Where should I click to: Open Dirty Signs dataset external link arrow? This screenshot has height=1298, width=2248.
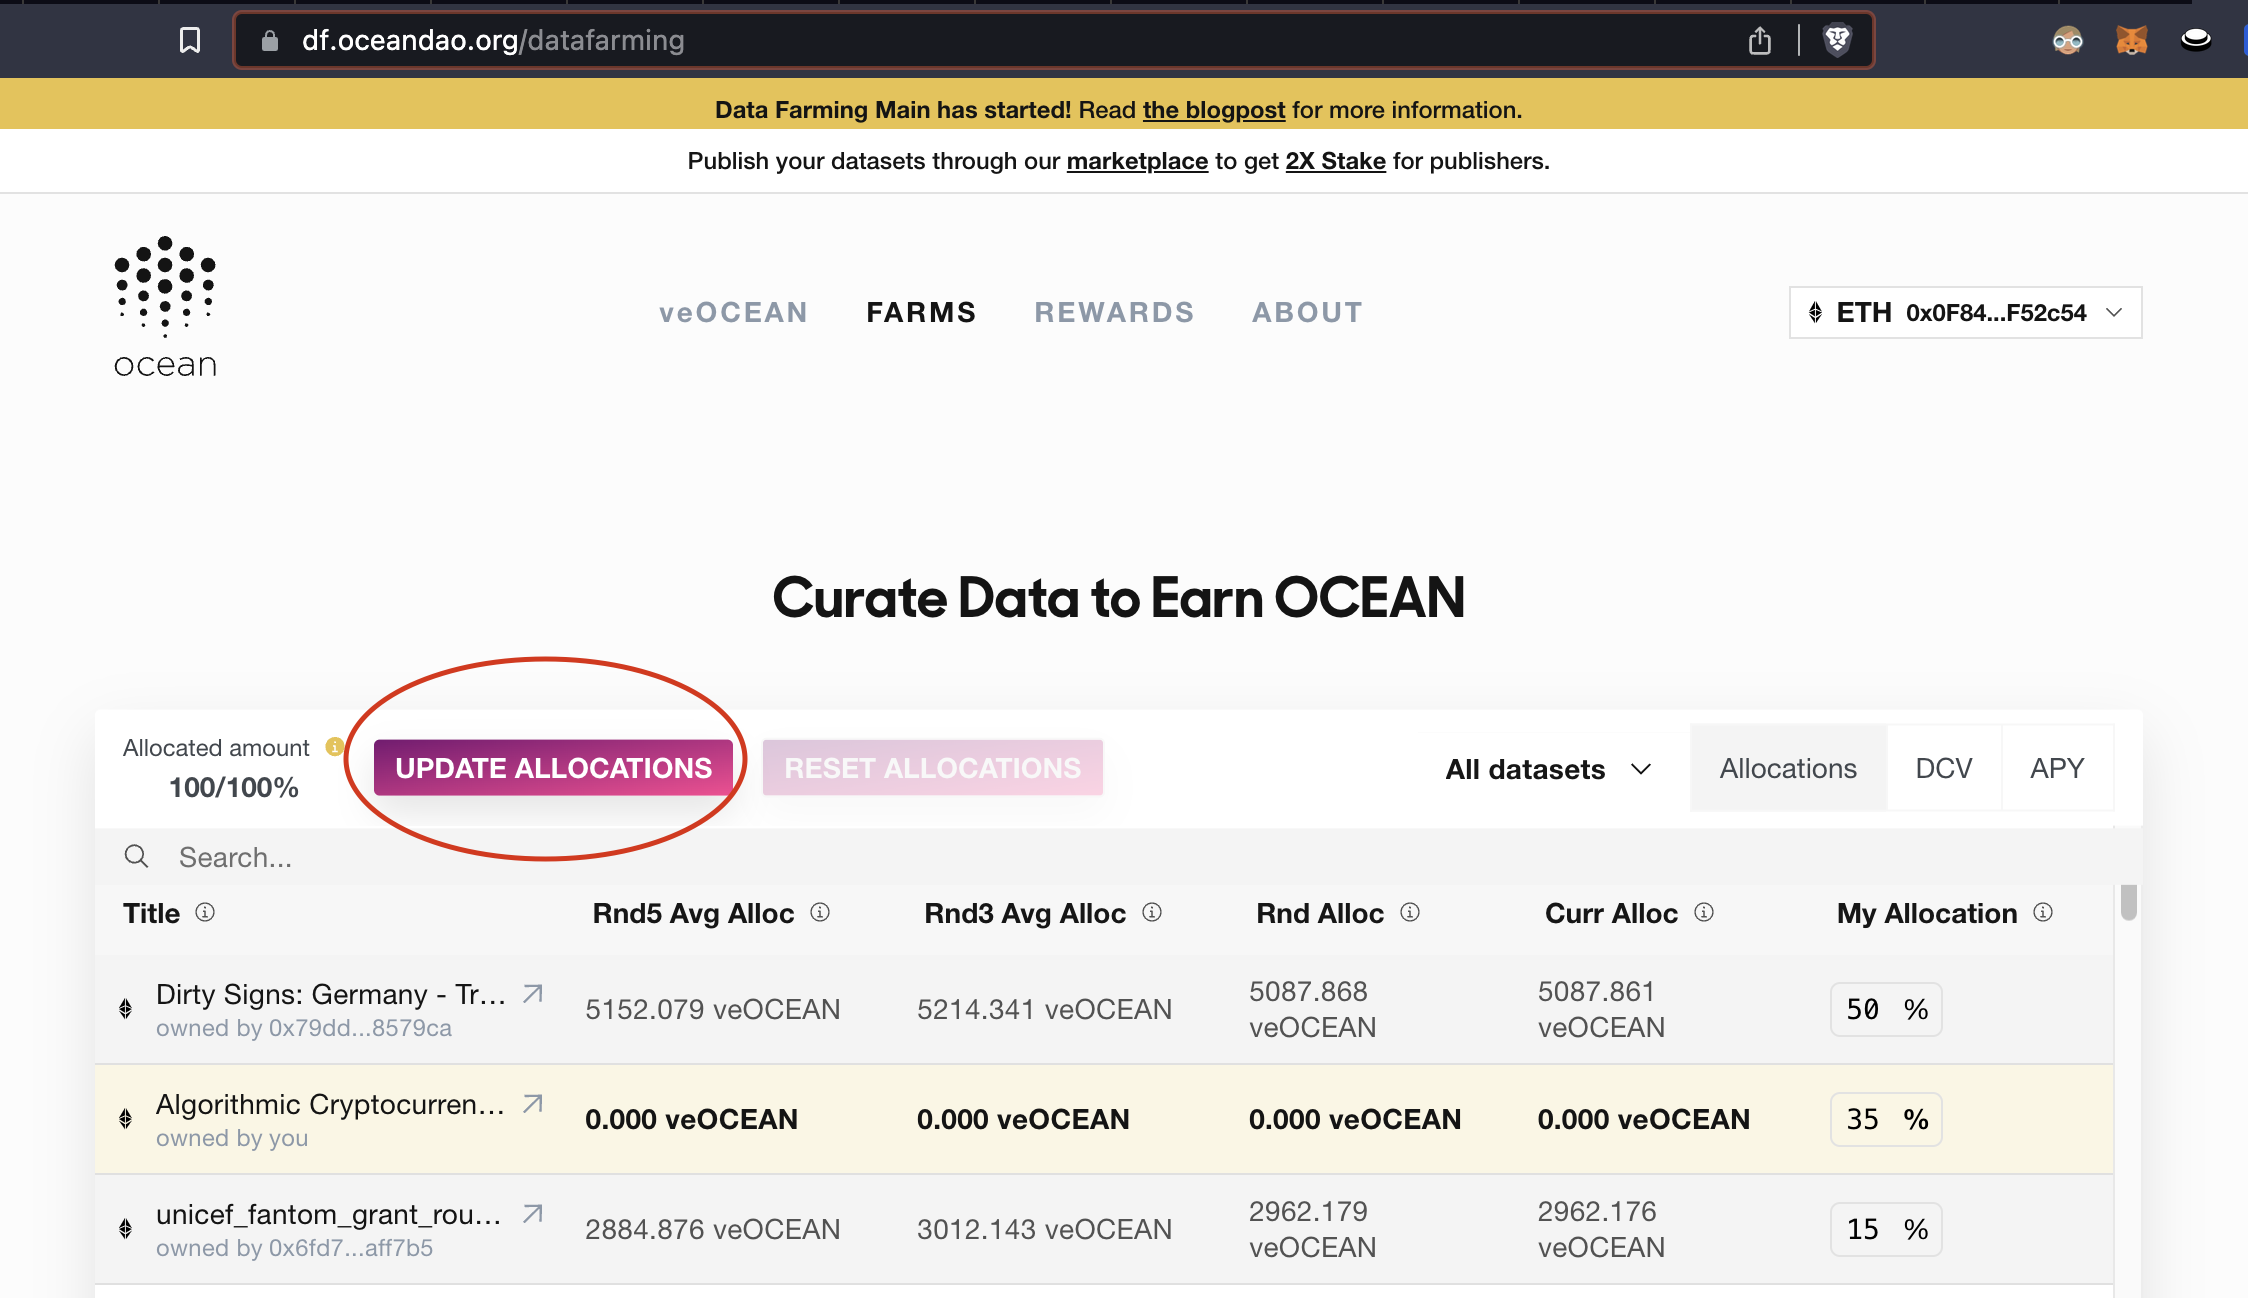pos(533,993)
